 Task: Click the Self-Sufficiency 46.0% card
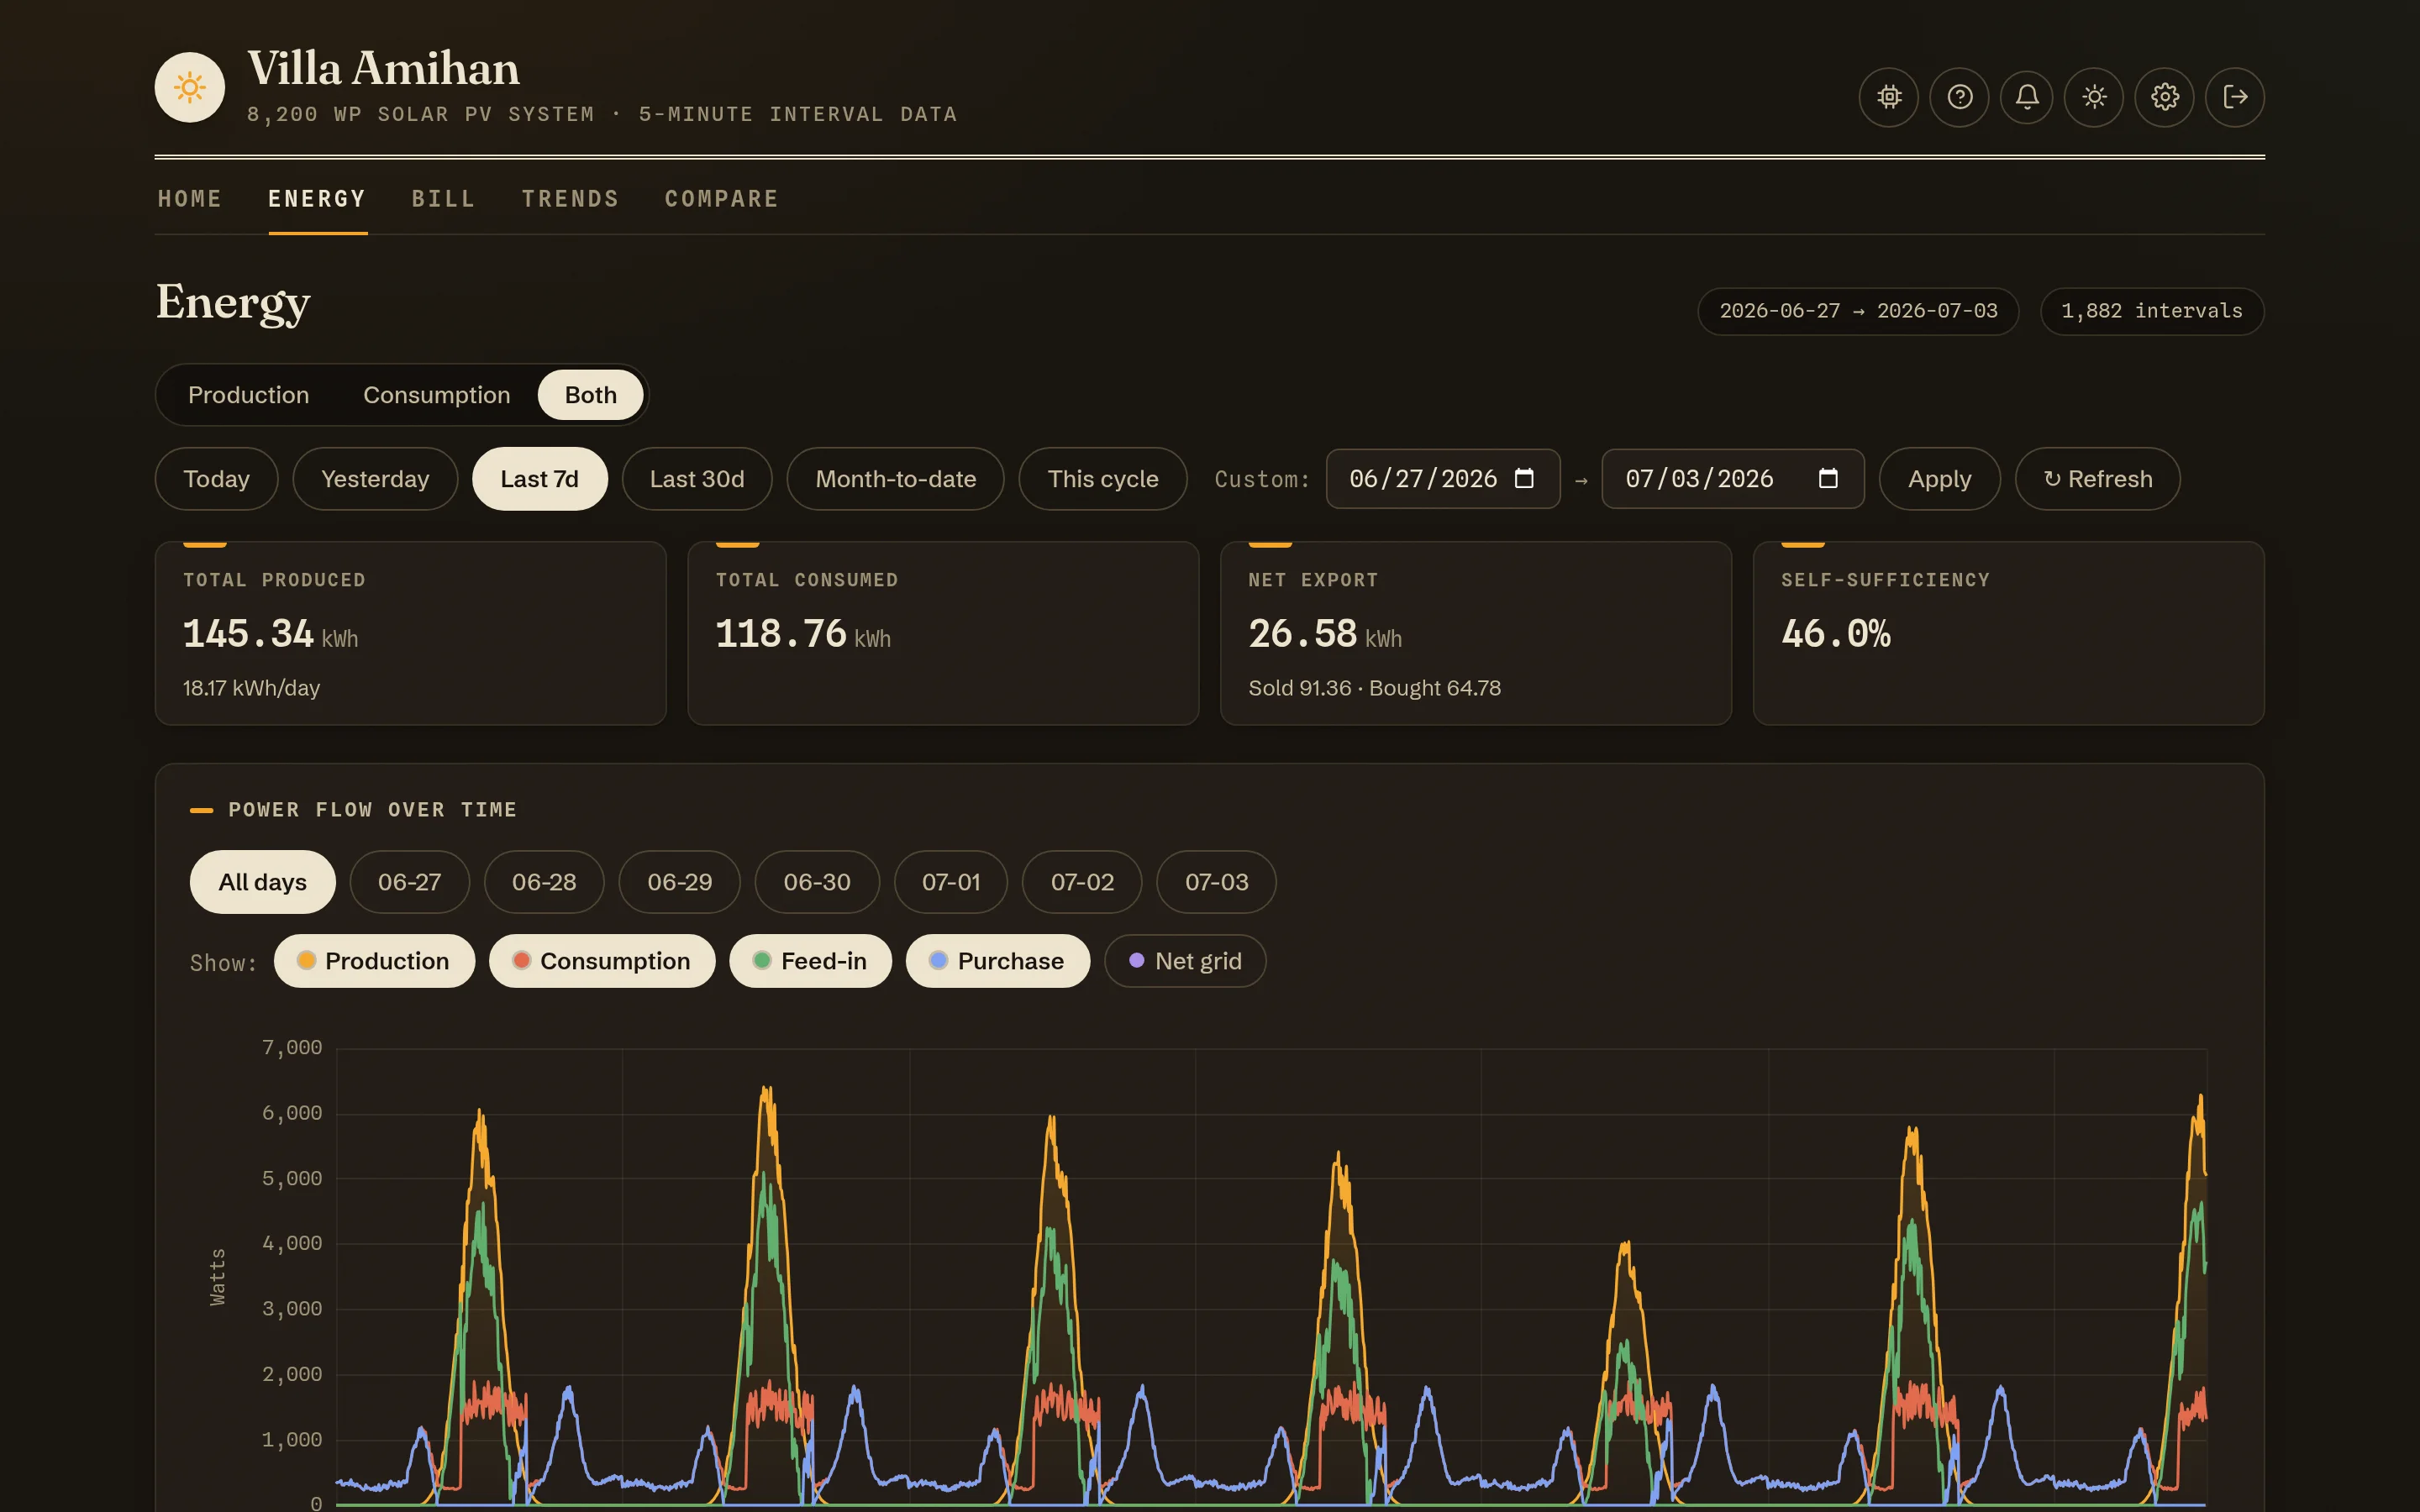(2008, 633)
